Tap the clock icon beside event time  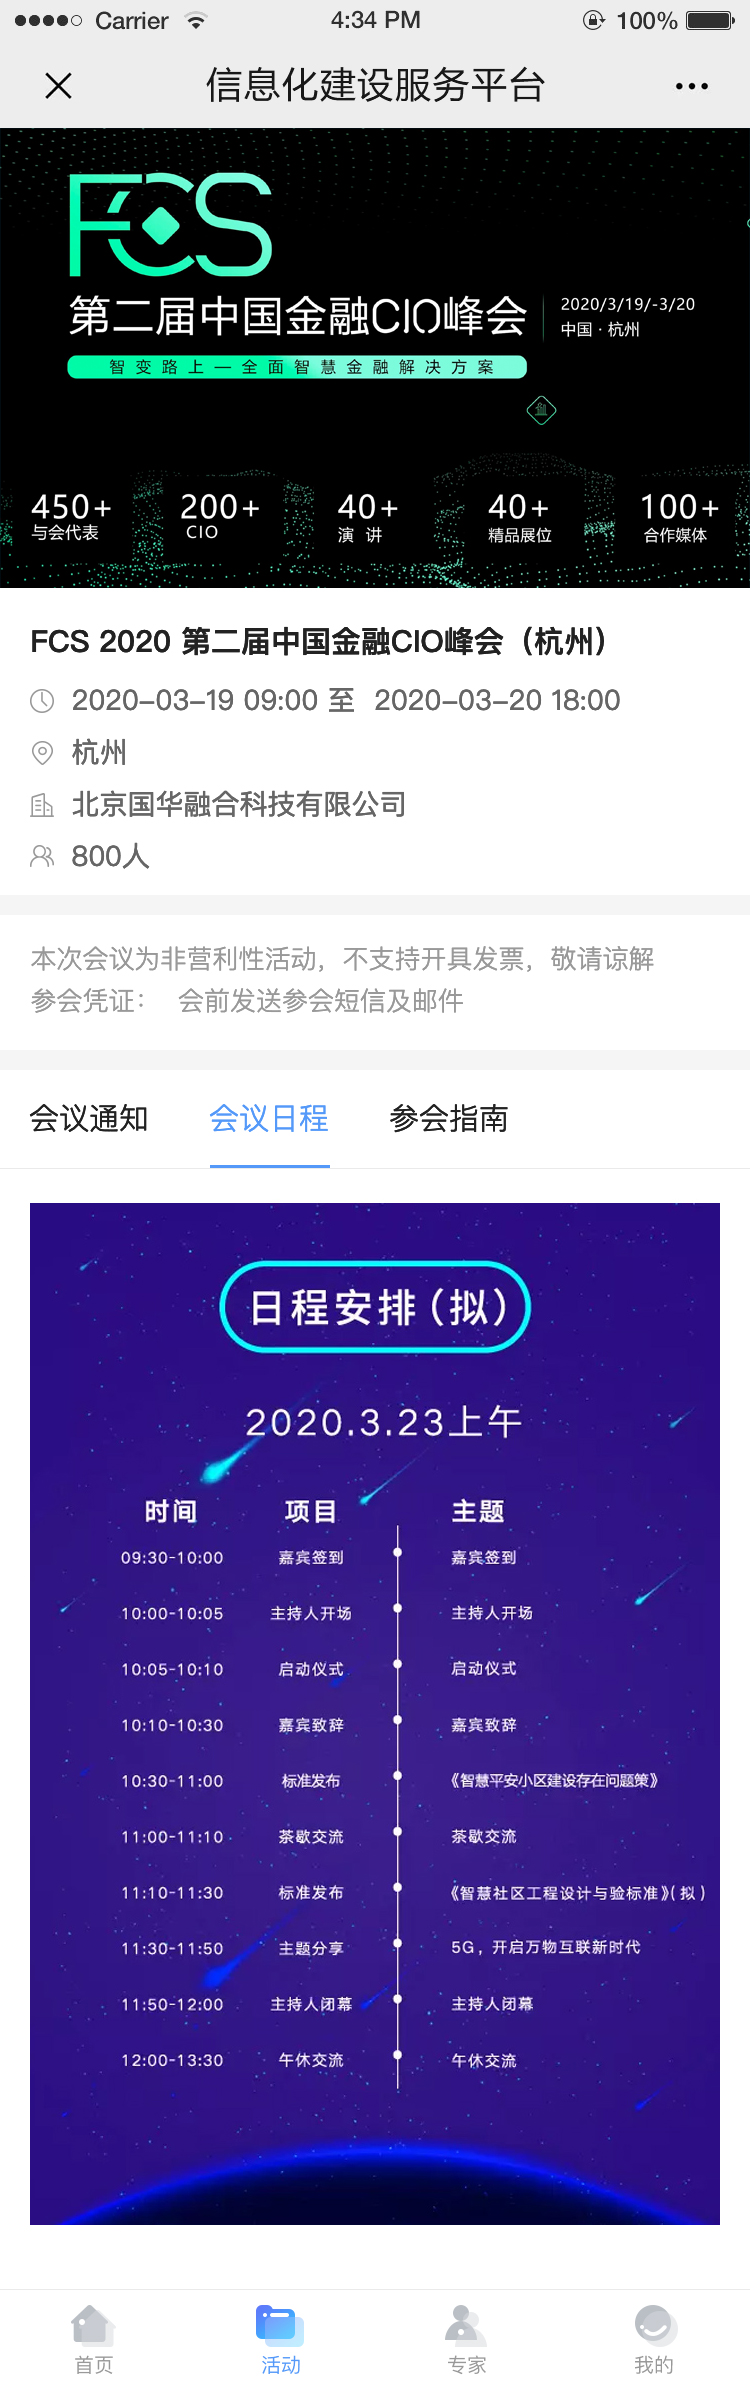point(42,701)
